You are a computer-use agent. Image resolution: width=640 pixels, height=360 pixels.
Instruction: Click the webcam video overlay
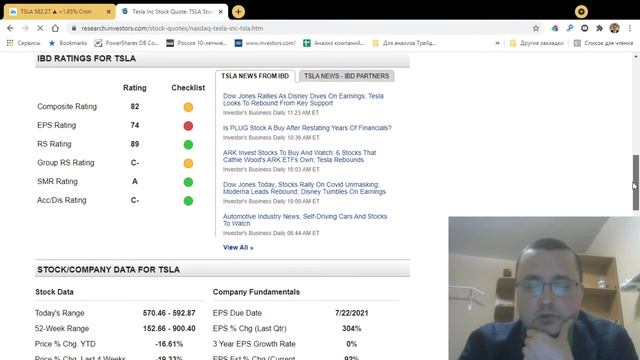coord(544,288)
